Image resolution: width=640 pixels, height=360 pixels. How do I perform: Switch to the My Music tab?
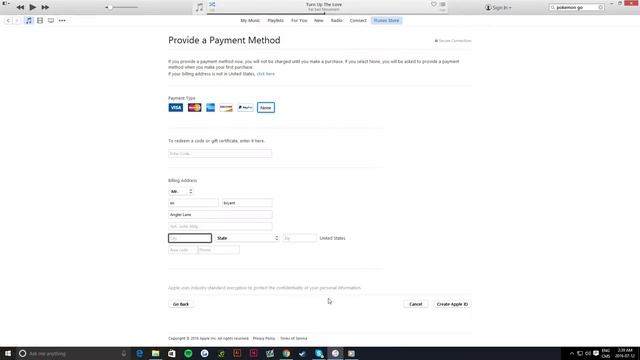click(x=250, y=20)
